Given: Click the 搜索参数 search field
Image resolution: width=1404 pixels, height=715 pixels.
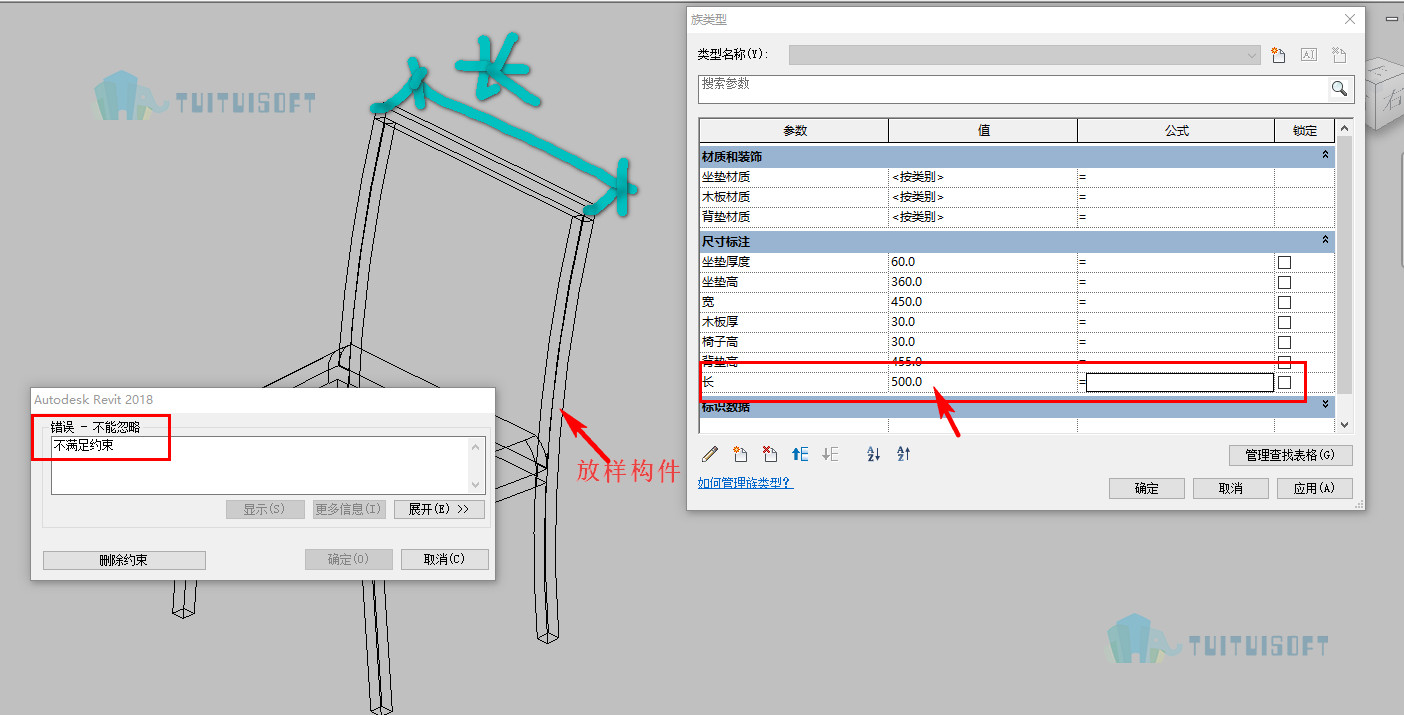Looking at the screenshot, I should (x=1012, y=89).
